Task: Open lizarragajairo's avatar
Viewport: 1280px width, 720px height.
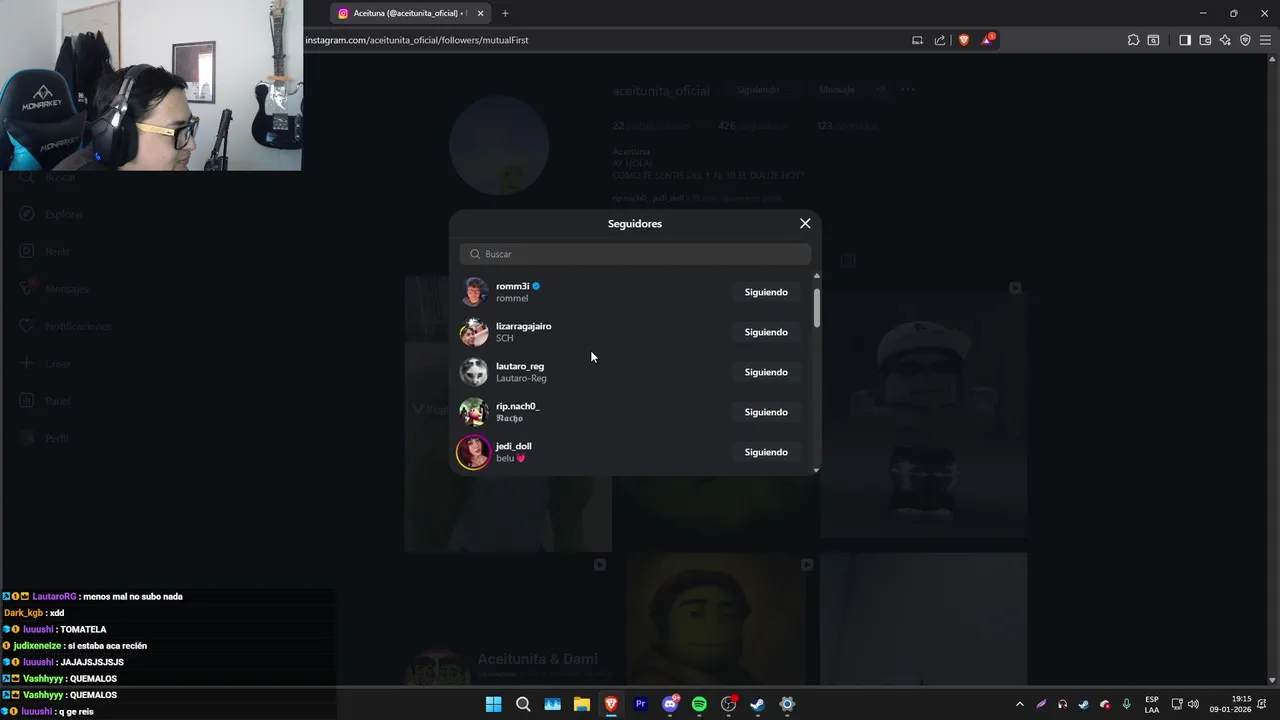Action: click(474, 332)
